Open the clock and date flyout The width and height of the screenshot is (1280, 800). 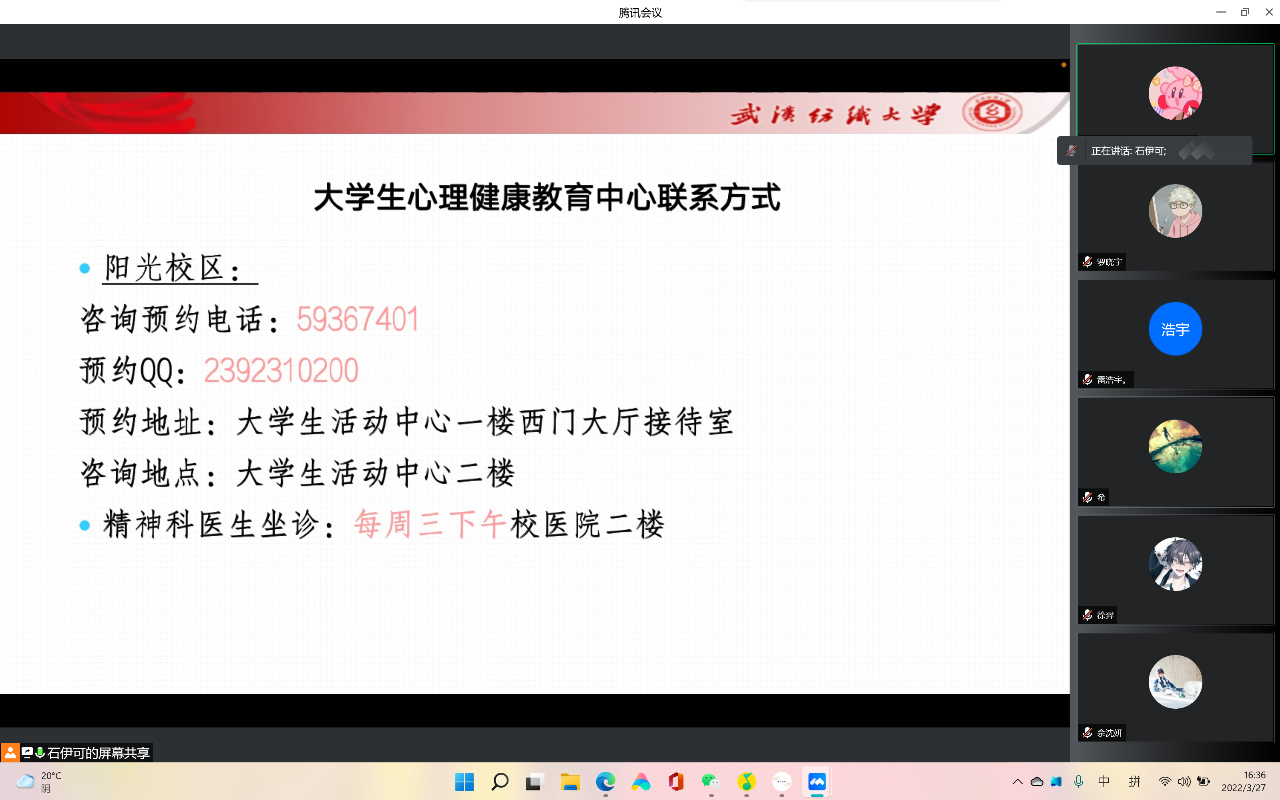(1254, 781)
